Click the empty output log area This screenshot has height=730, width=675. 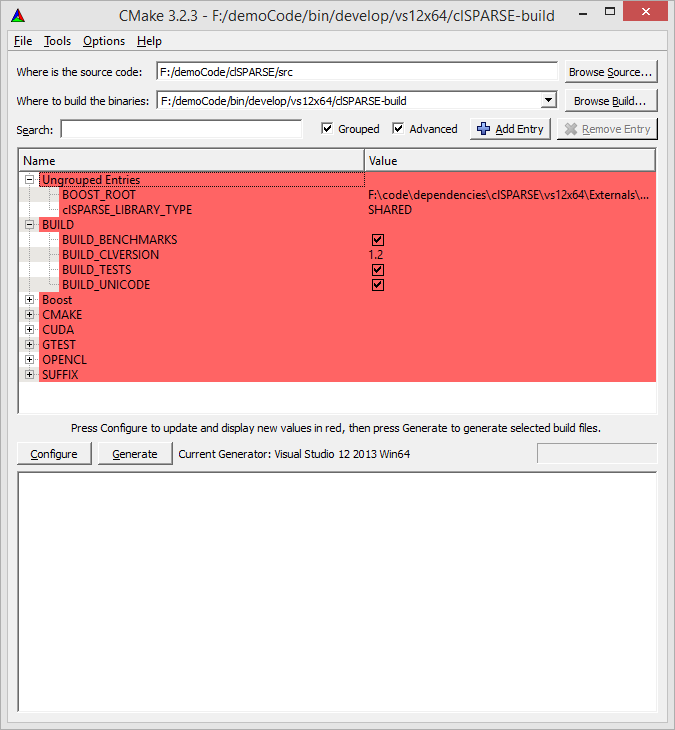(338, 591)
